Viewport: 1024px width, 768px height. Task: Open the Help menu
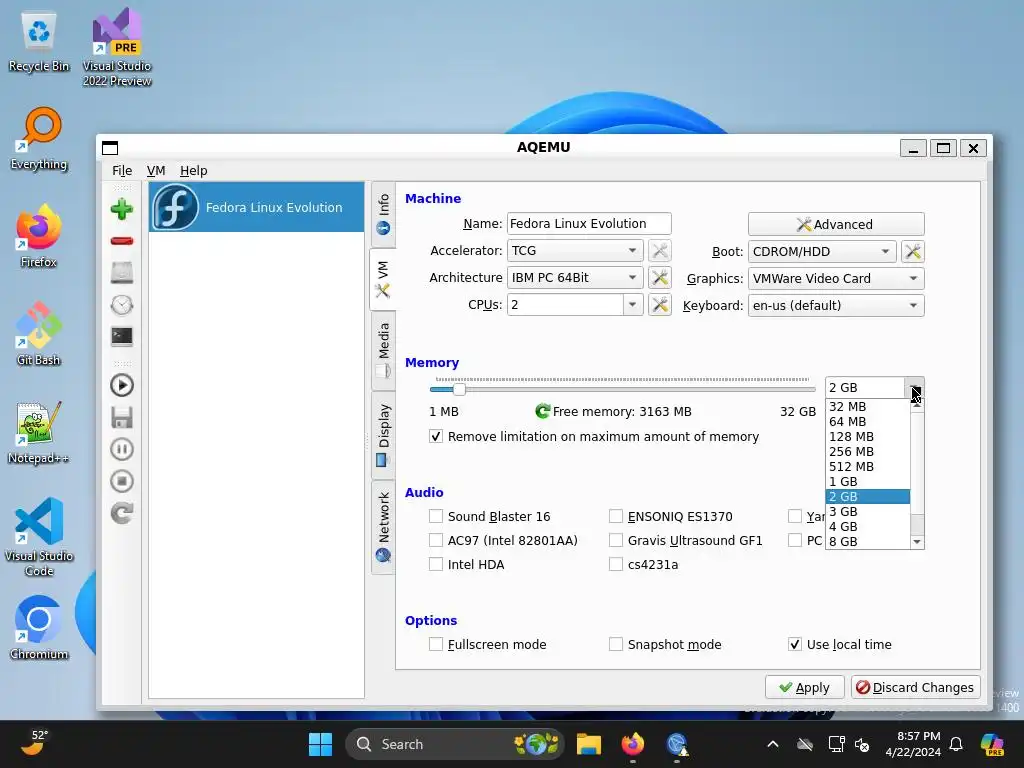coord(193,170)
